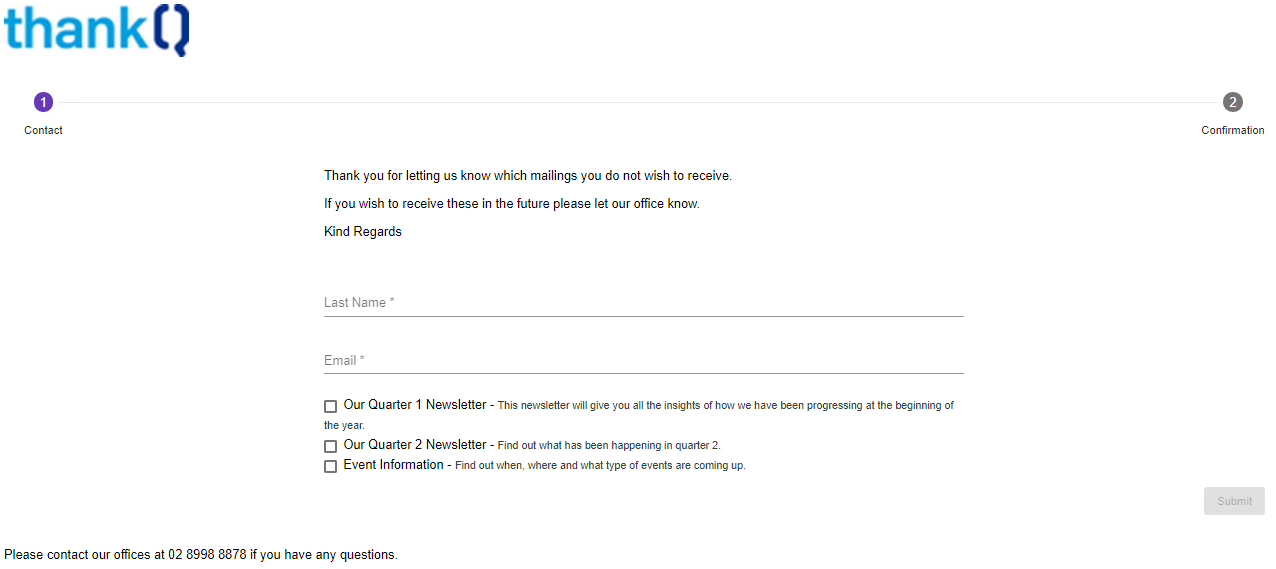
Task: Click the "Our Quarter 2 Newsletter" label text
Action: [x=414, y=445]
